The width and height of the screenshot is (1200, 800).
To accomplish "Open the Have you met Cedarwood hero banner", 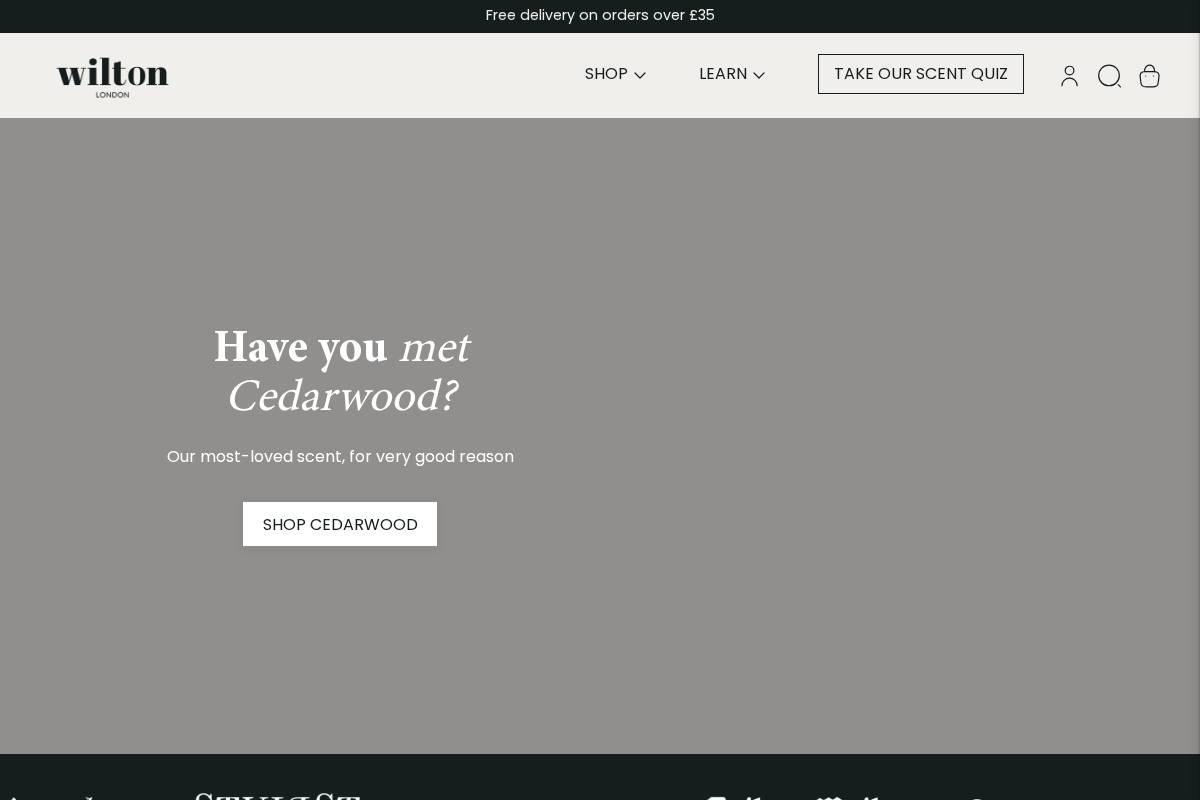I will click(600, 430).
